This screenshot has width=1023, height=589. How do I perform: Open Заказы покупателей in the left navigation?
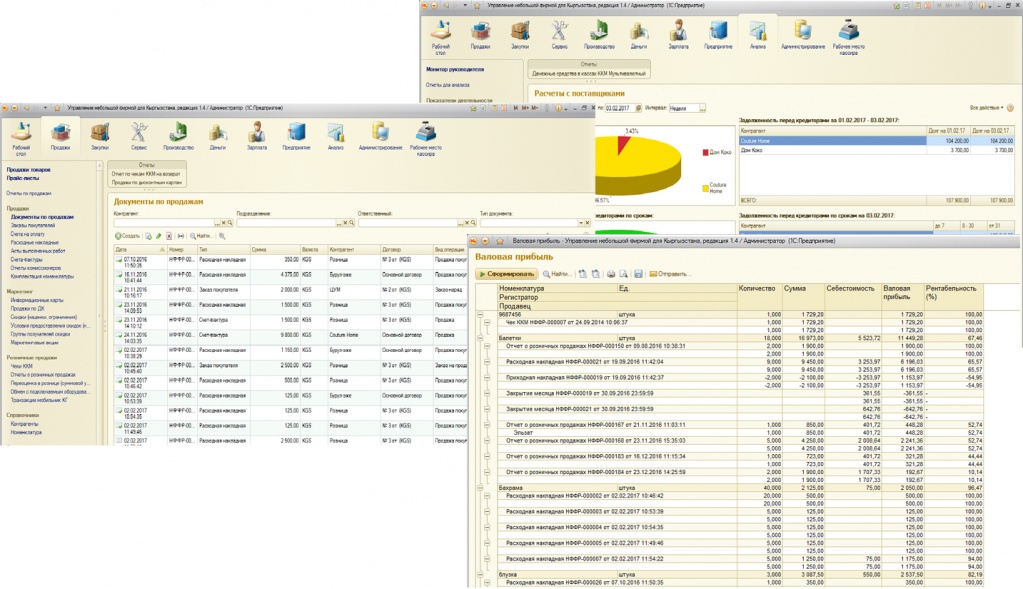click(x=33, y=226)
